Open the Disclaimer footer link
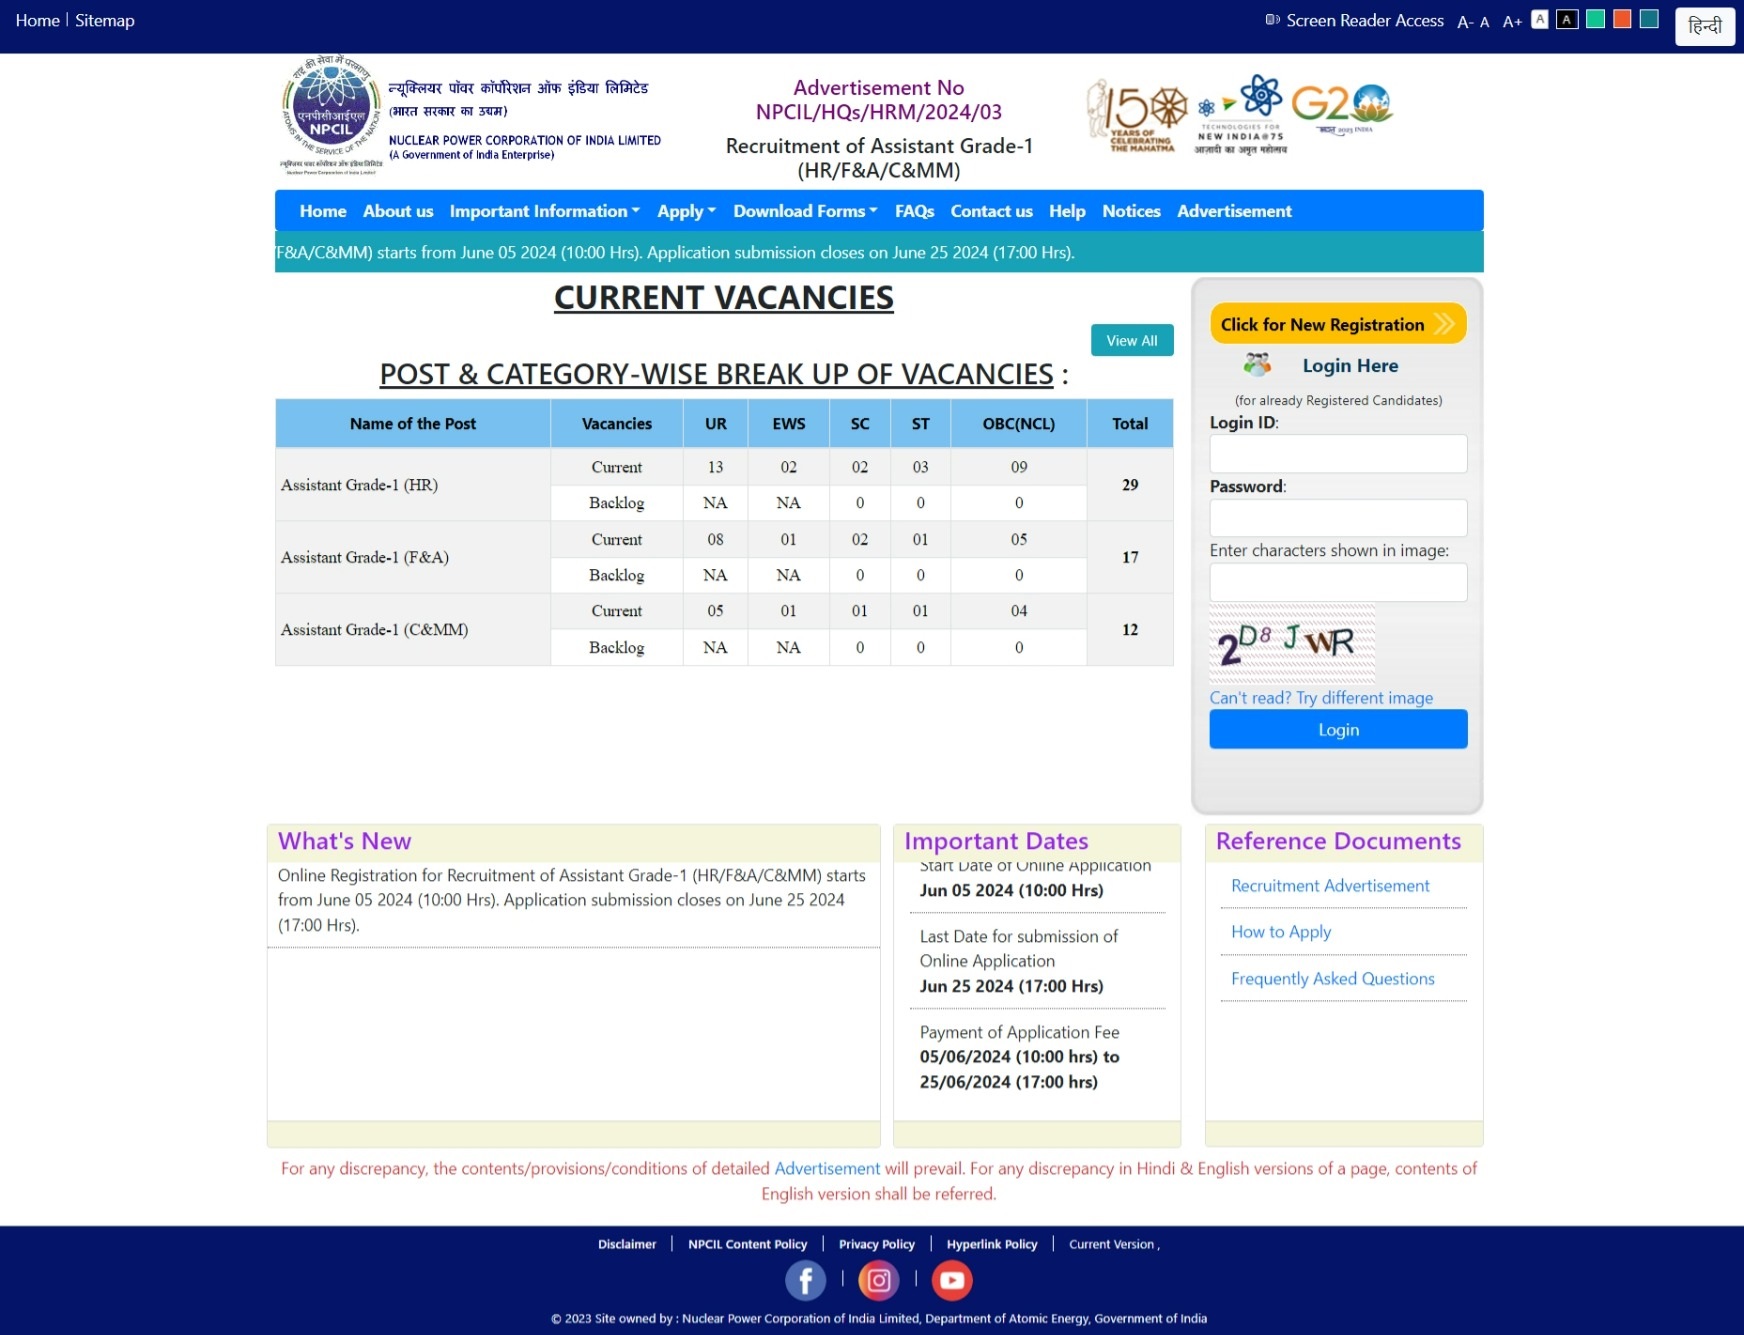This screenshot has height=1335, width=1744. coord(627,1244)
